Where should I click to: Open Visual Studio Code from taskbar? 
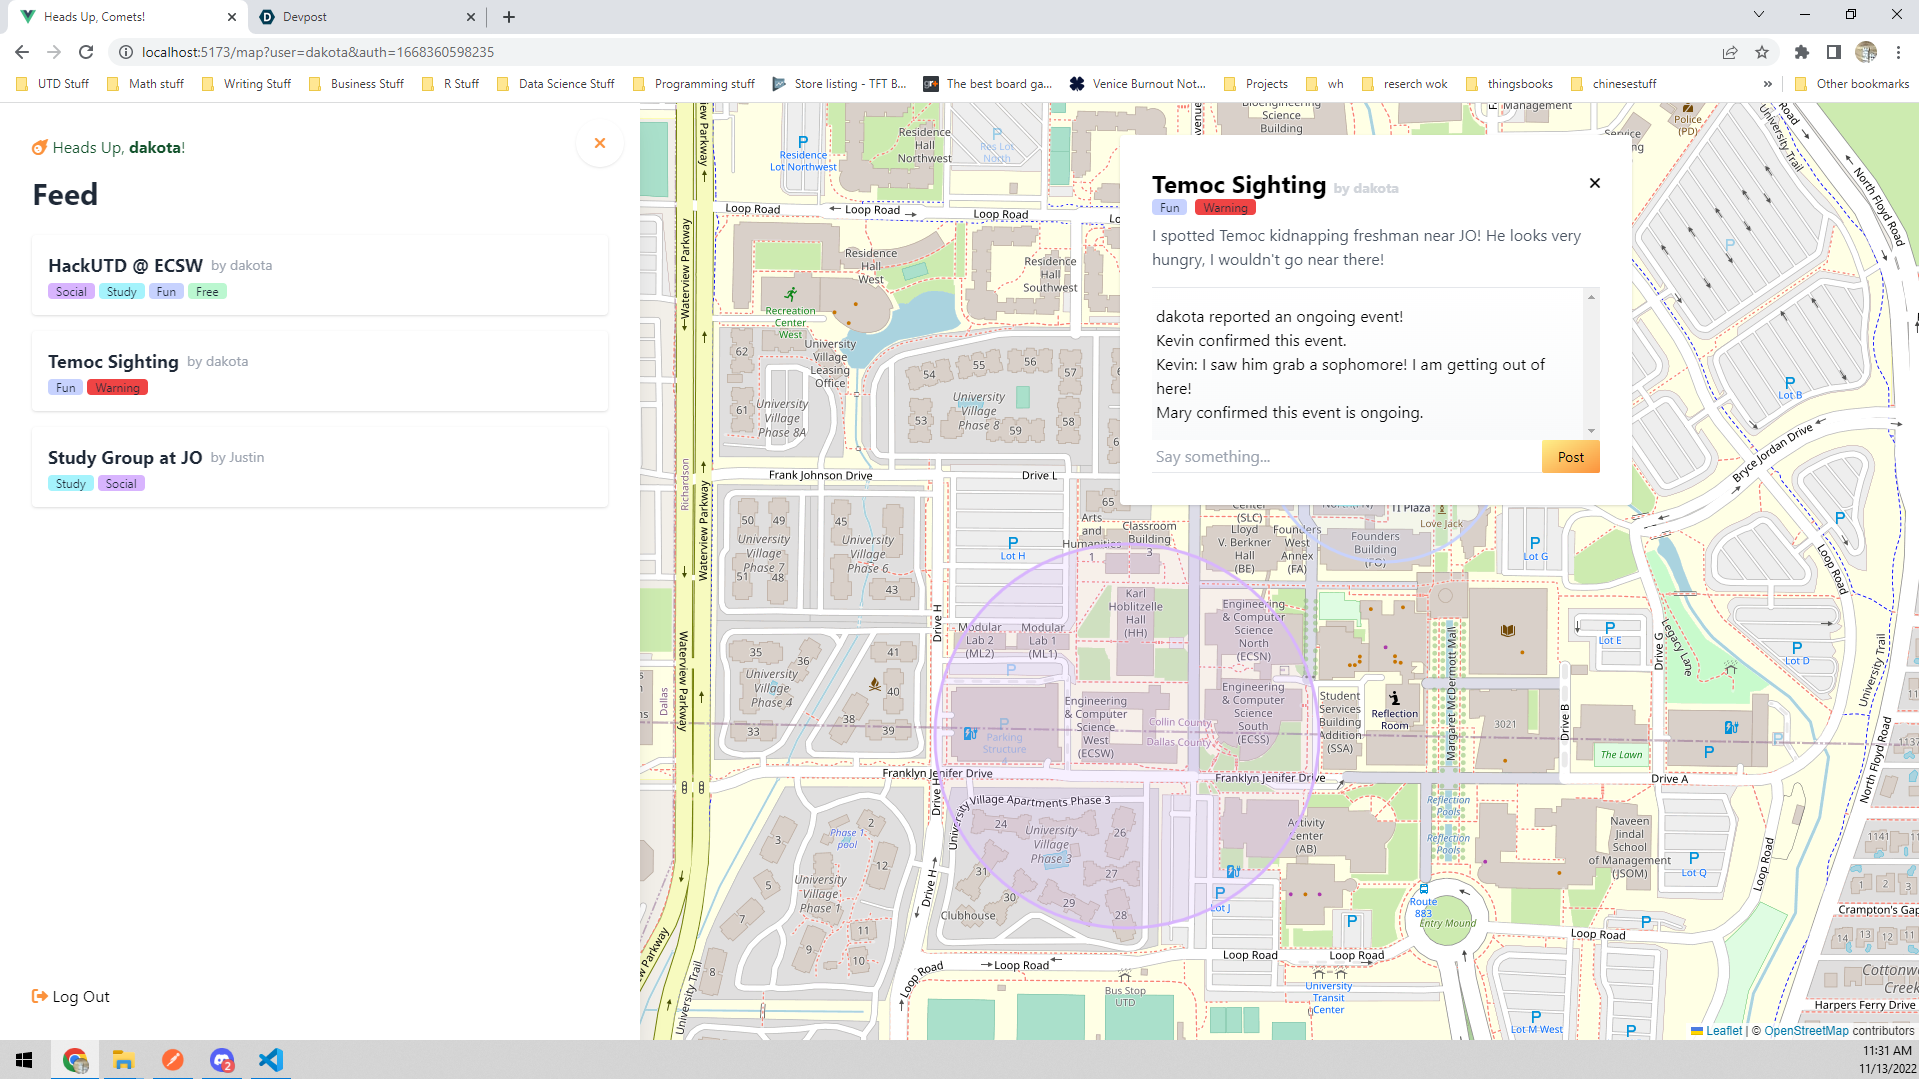[271, 1060]
